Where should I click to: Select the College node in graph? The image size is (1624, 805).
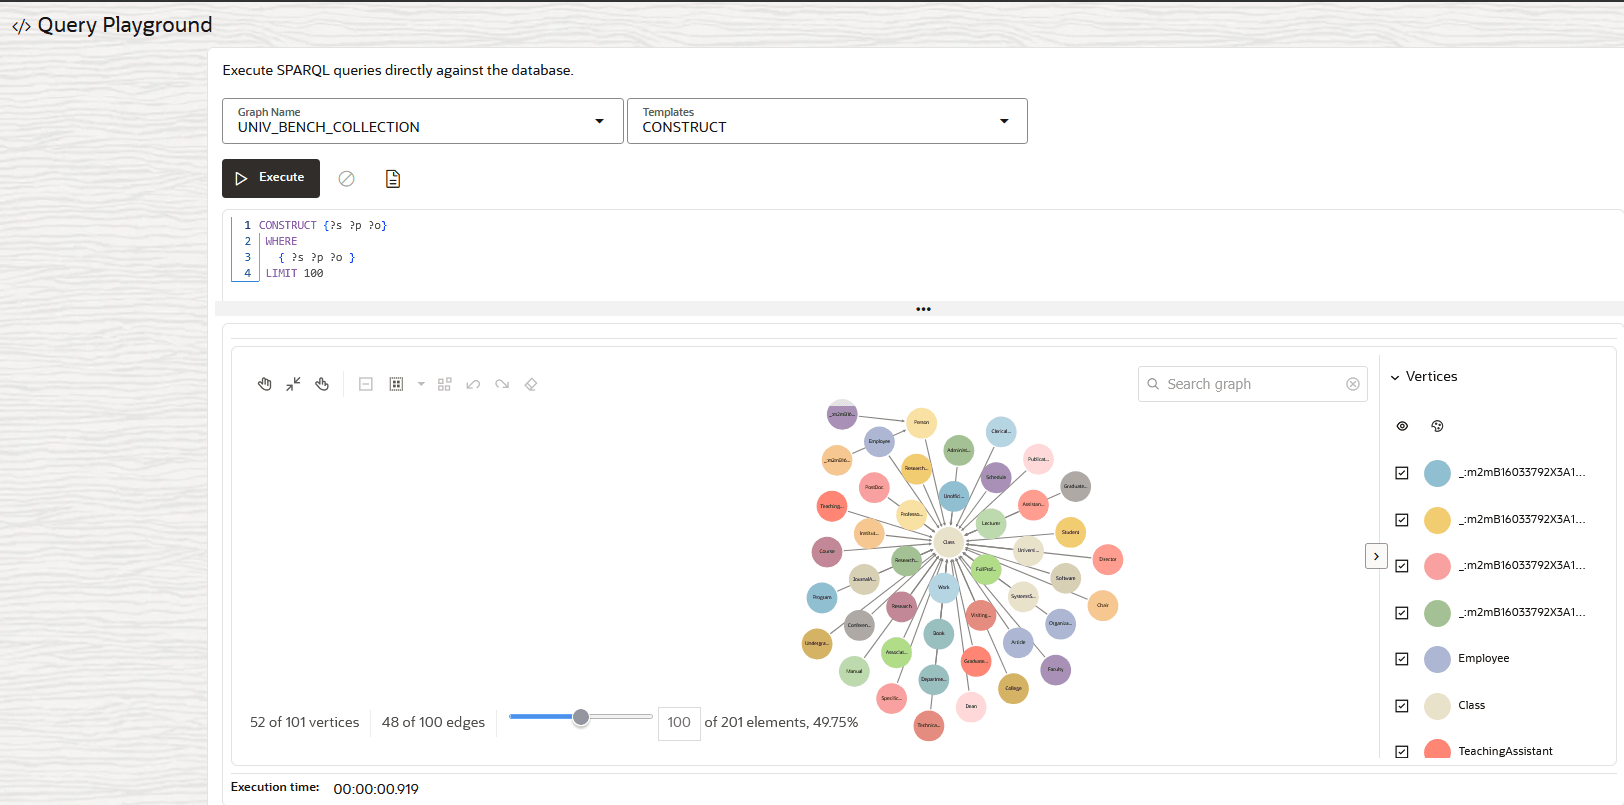pyautogui.click(x=1013, y=688)
